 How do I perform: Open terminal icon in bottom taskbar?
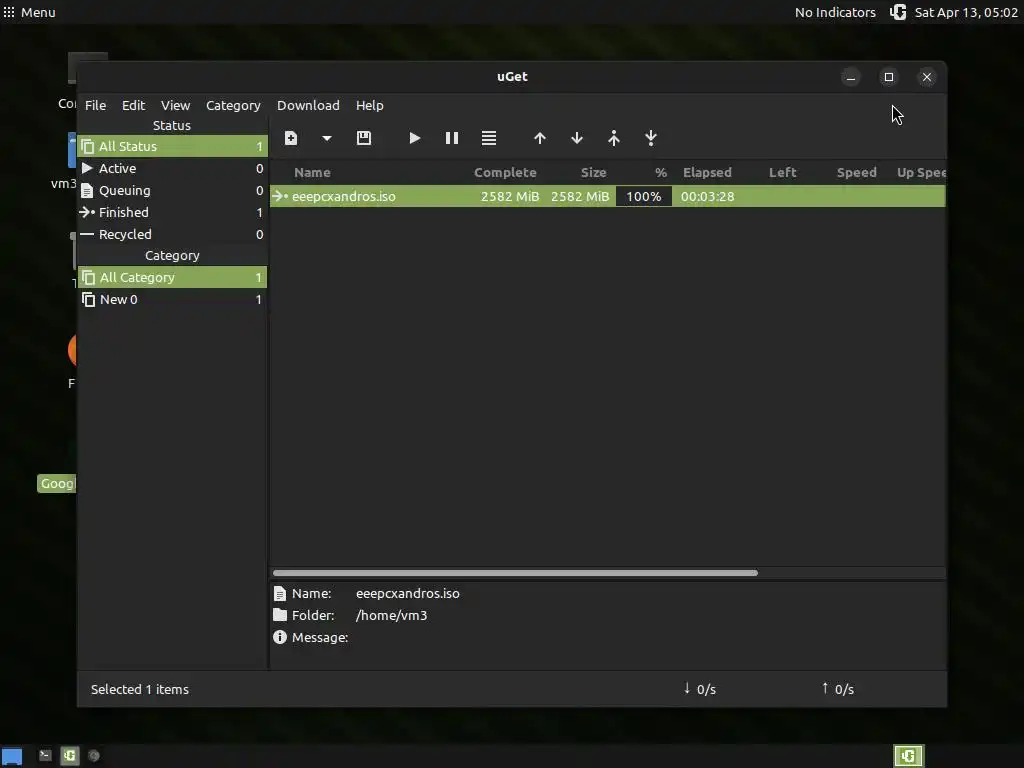pos(45,756)
